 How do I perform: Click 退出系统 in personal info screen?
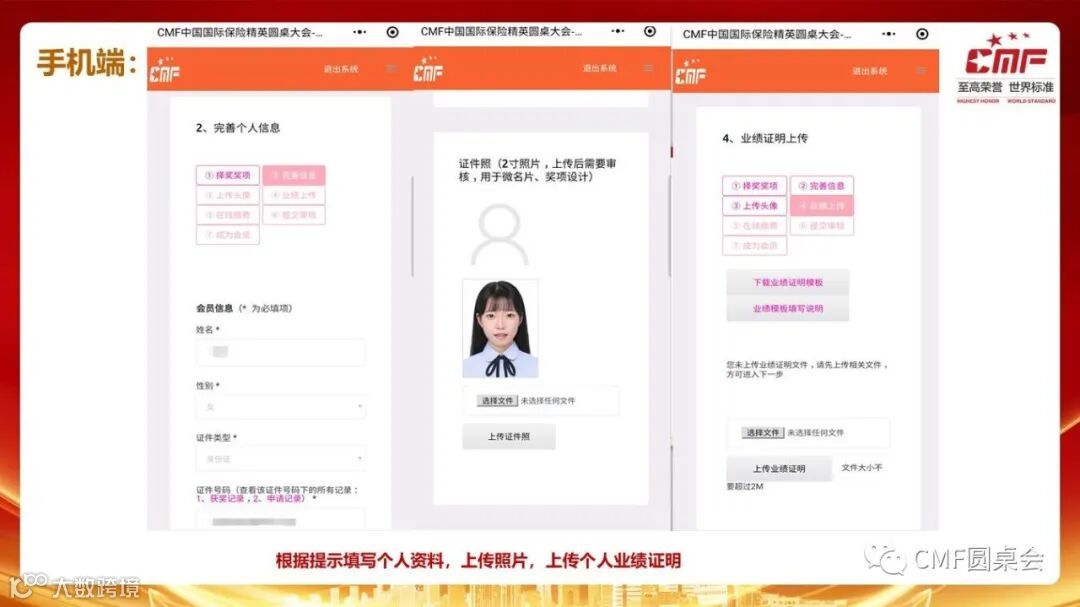point(341,69)
